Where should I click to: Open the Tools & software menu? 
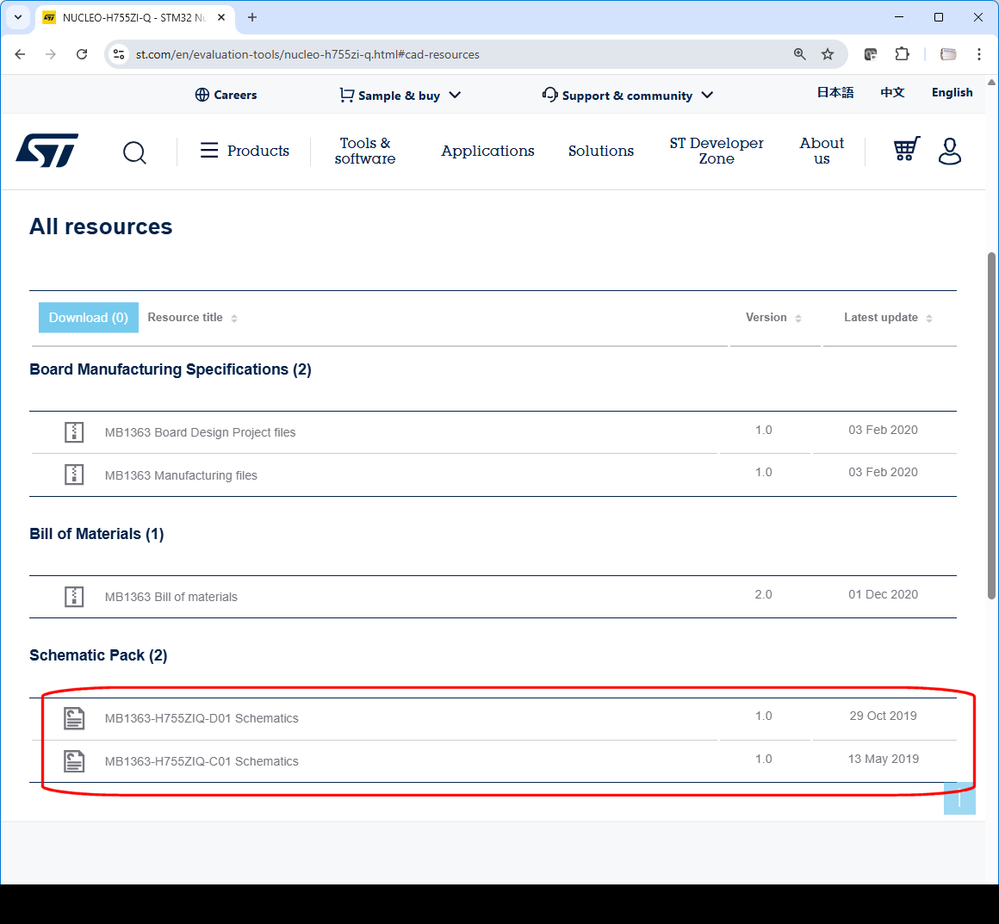tap(364, 151)
